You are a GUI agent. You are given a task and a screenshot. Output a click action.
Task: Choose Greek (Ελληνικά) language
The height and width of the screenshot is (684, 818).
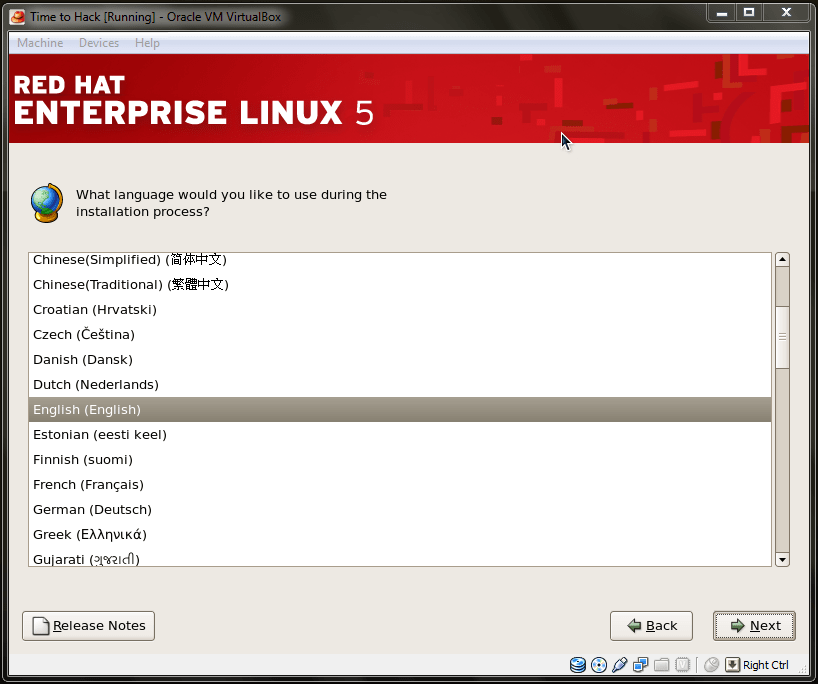[400, 535]
